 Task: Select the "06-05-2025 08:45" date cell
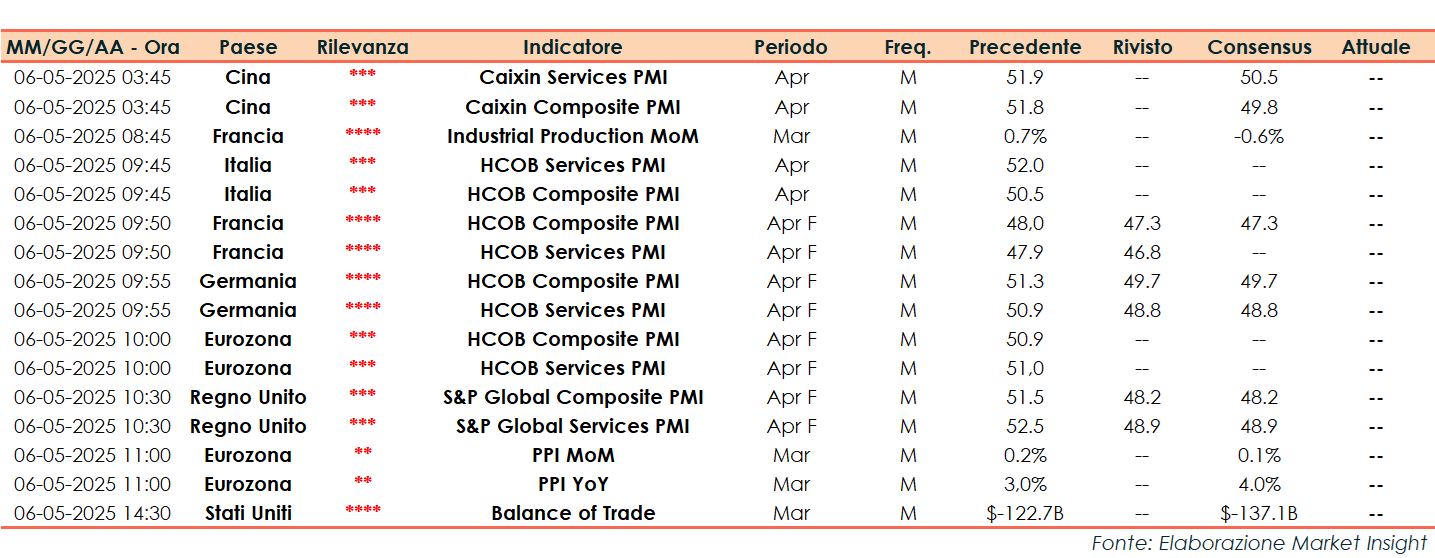coord(92,136)
